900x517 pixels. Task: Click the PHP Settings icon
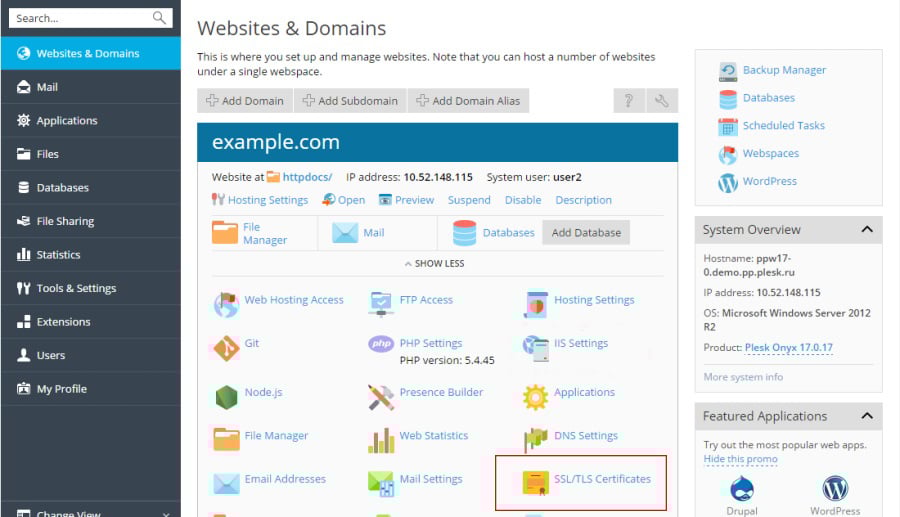[381, 344]
